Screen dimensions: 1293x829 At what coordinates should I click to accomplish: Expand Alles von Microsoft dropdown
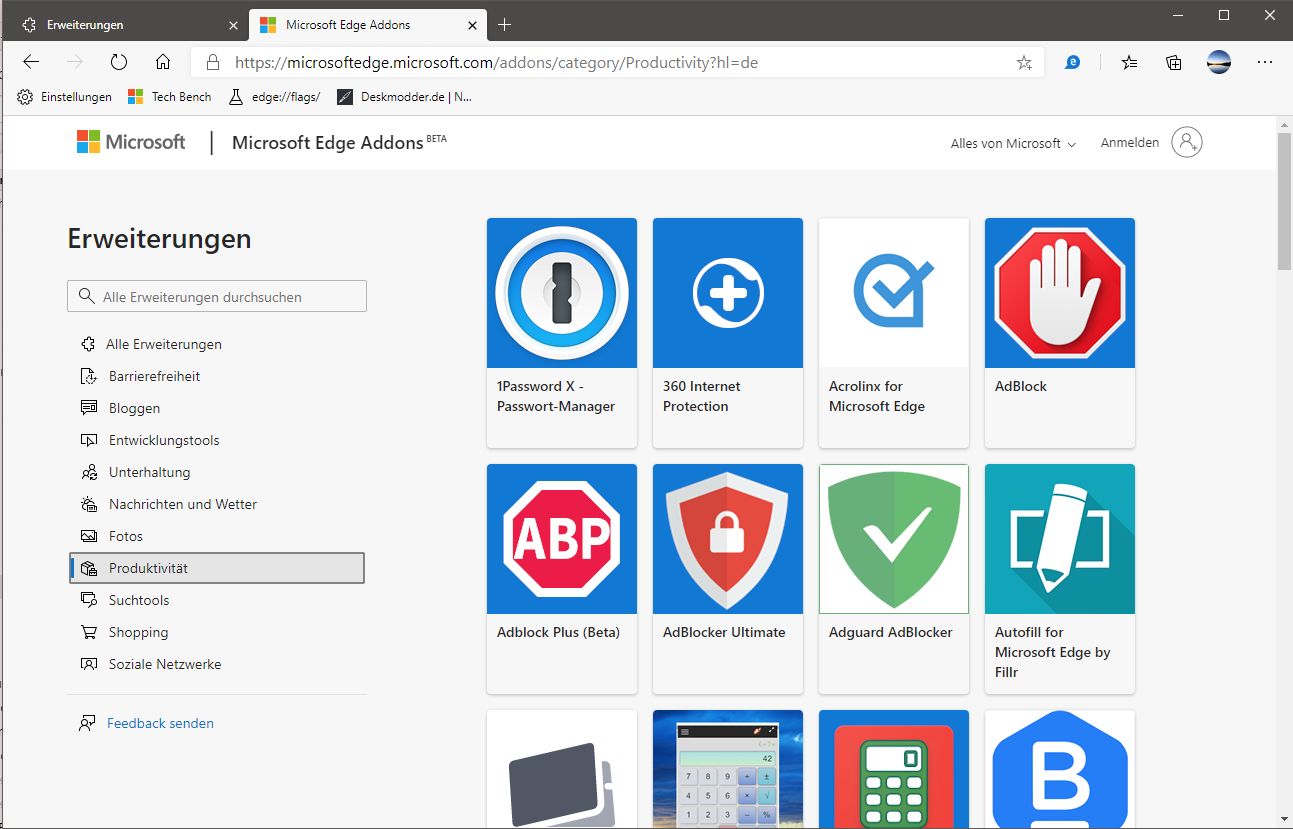click(1013, 143)
